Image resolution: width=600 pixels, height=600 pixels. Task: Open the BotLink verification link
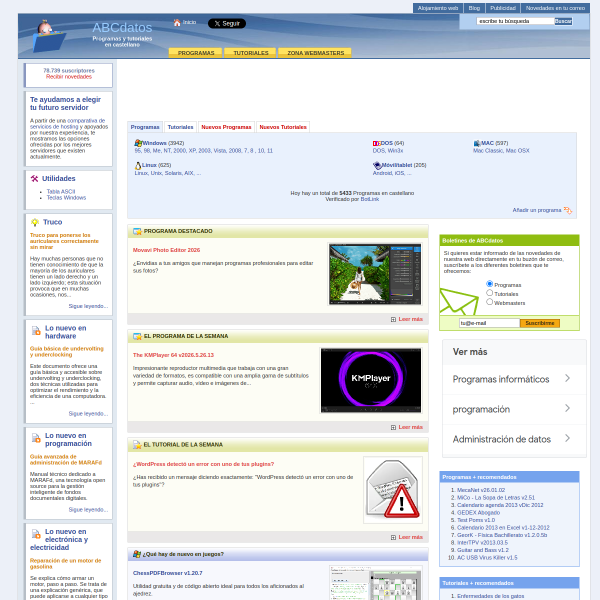click(x=370, y=199)
